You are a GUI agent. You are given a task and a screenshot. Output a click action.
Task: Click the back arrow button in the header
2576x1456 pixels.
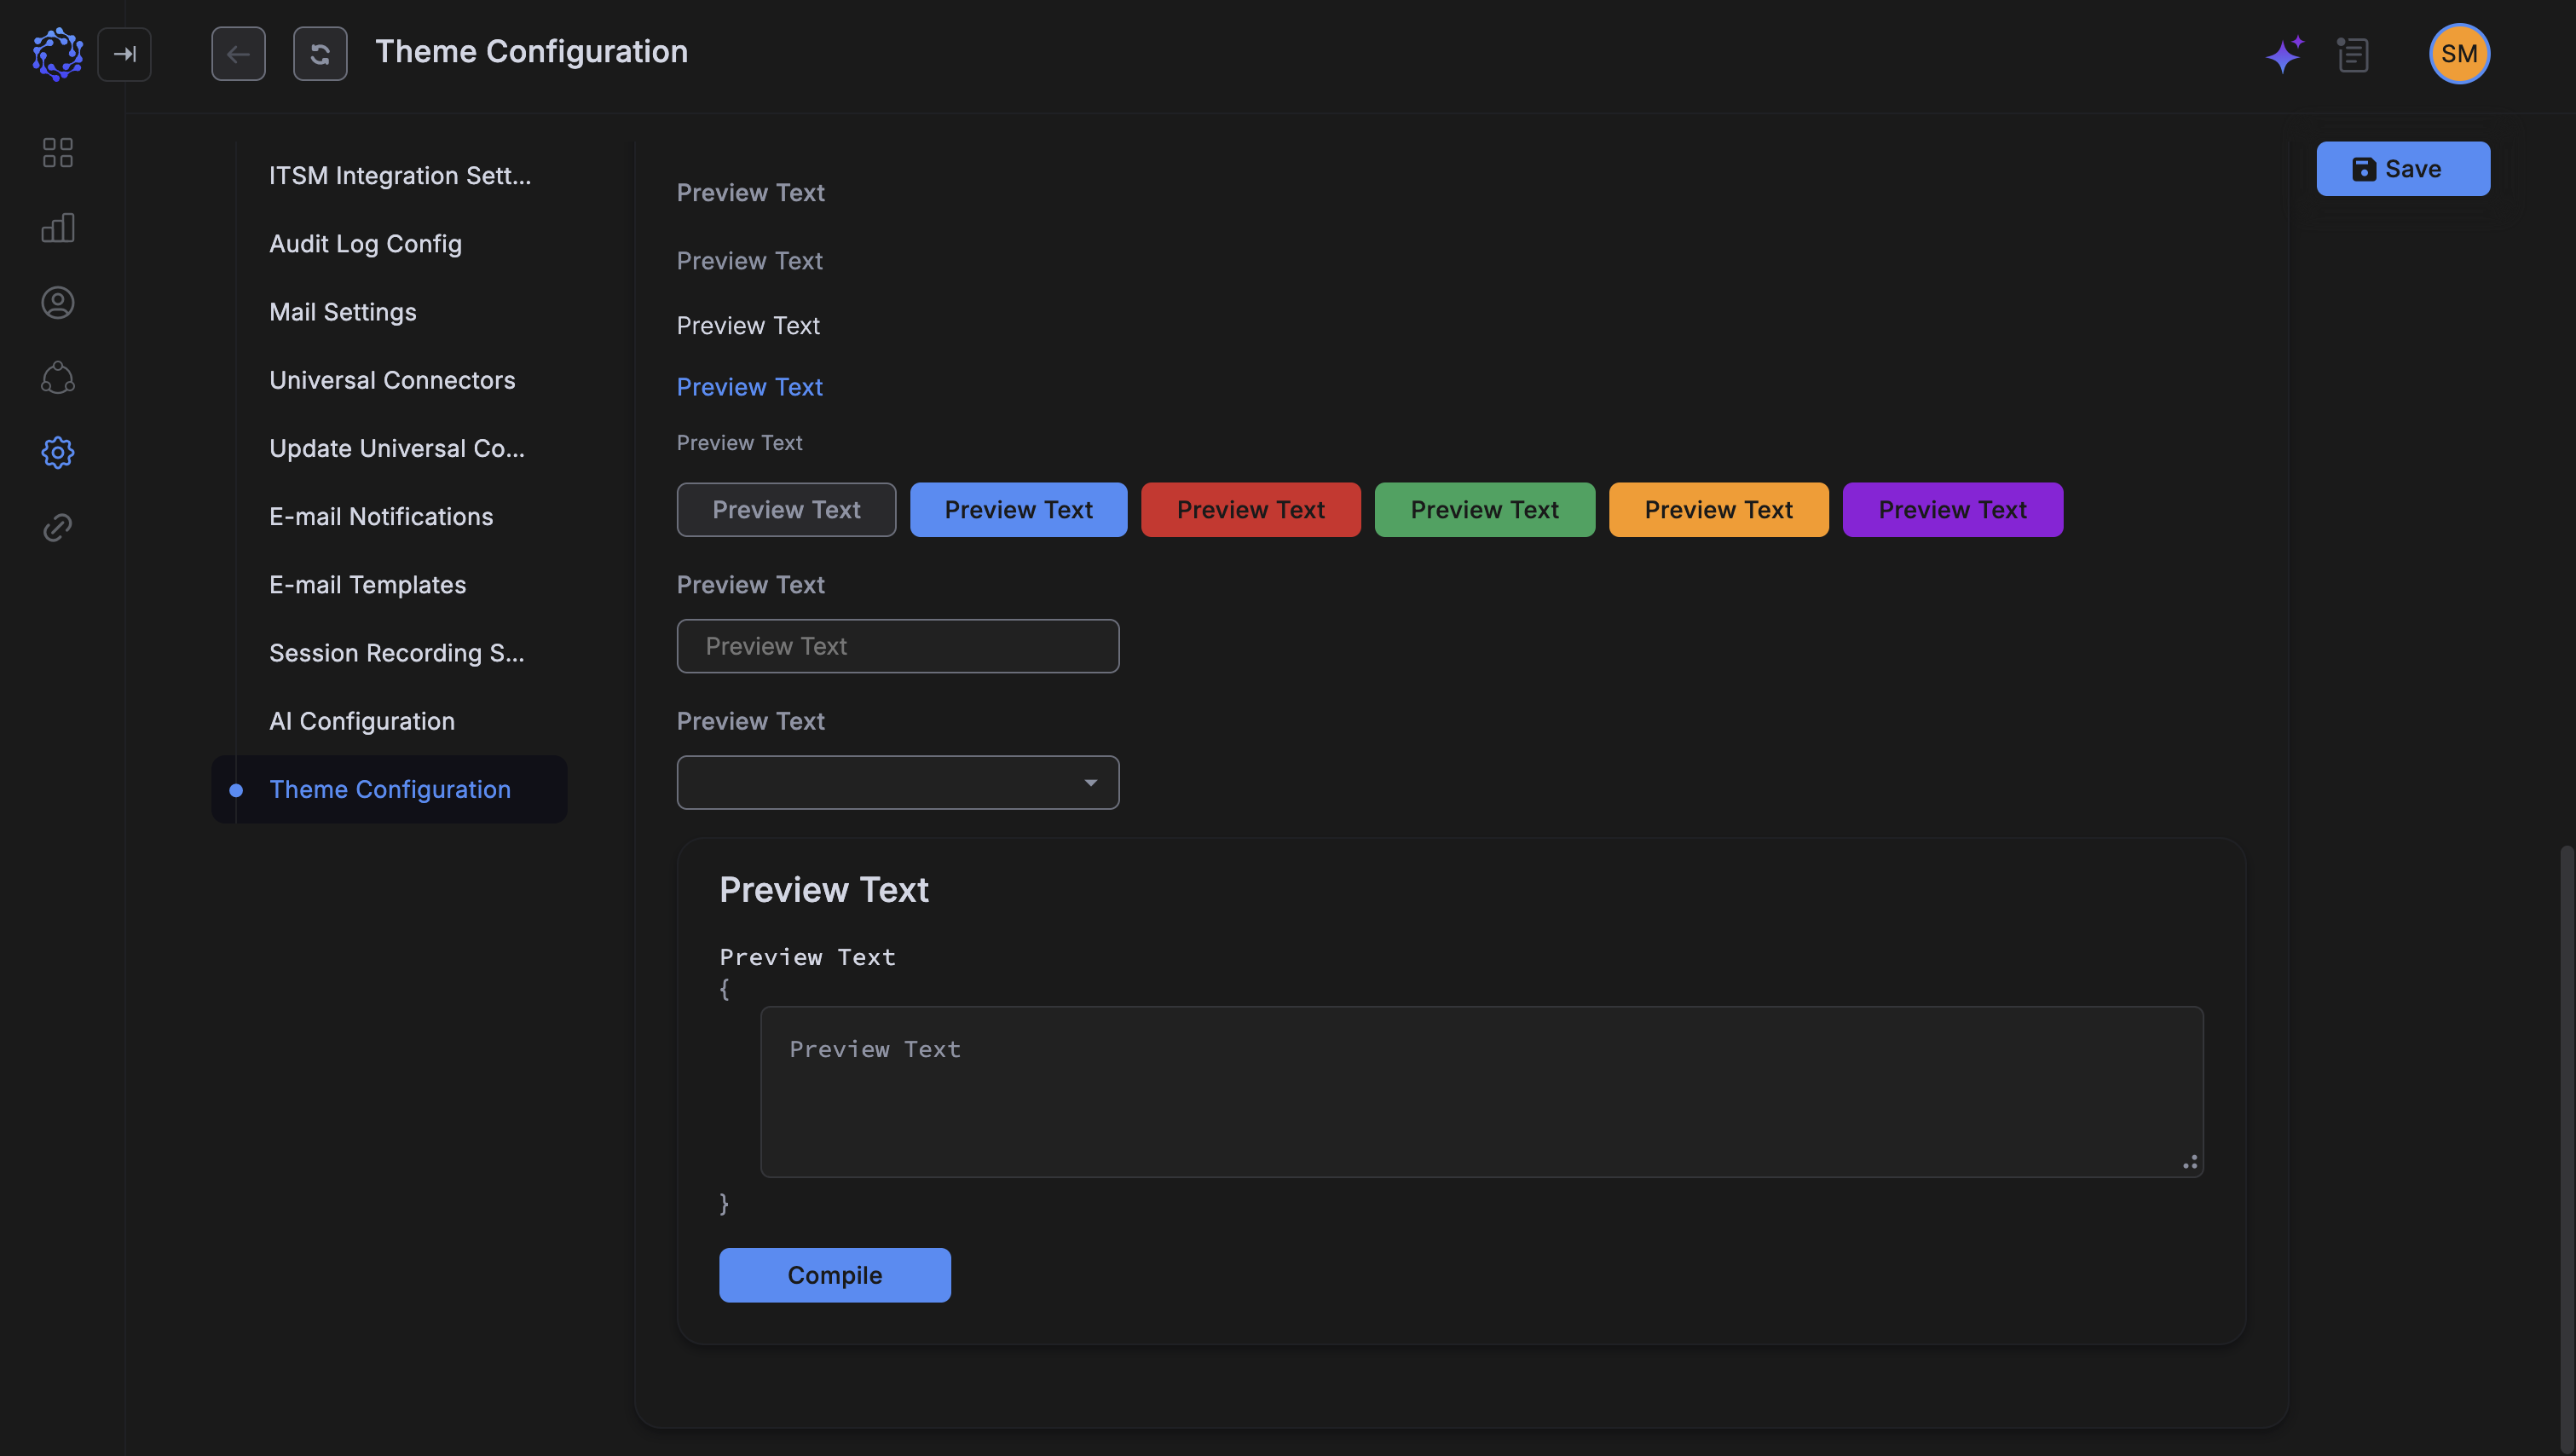click(x=238, y=53)
